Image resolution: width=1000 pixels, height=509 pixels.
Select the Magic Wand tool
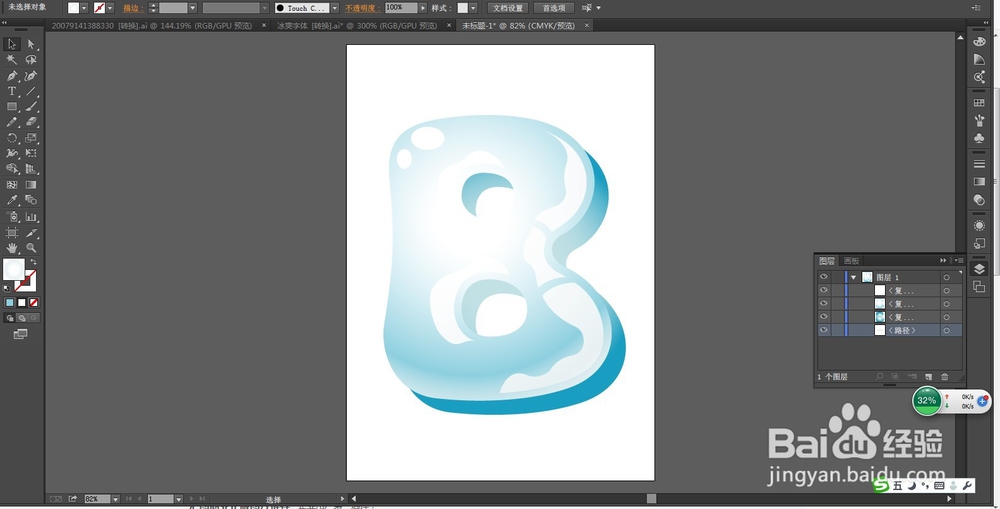tap(12, 59)
